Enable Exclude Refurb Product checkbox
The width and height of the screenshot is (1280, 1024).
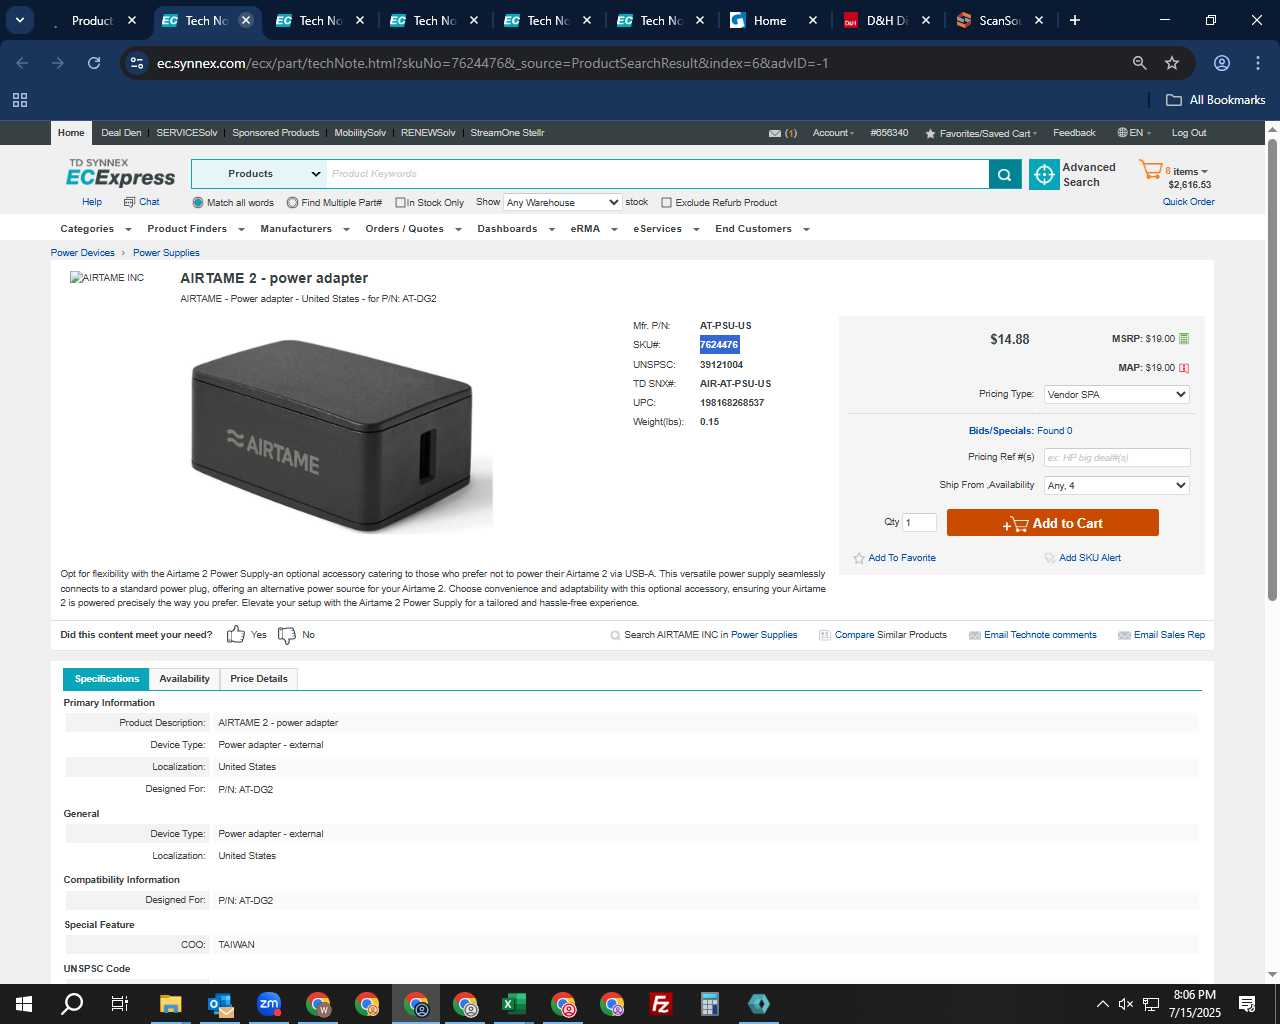[x=666, y=202]
